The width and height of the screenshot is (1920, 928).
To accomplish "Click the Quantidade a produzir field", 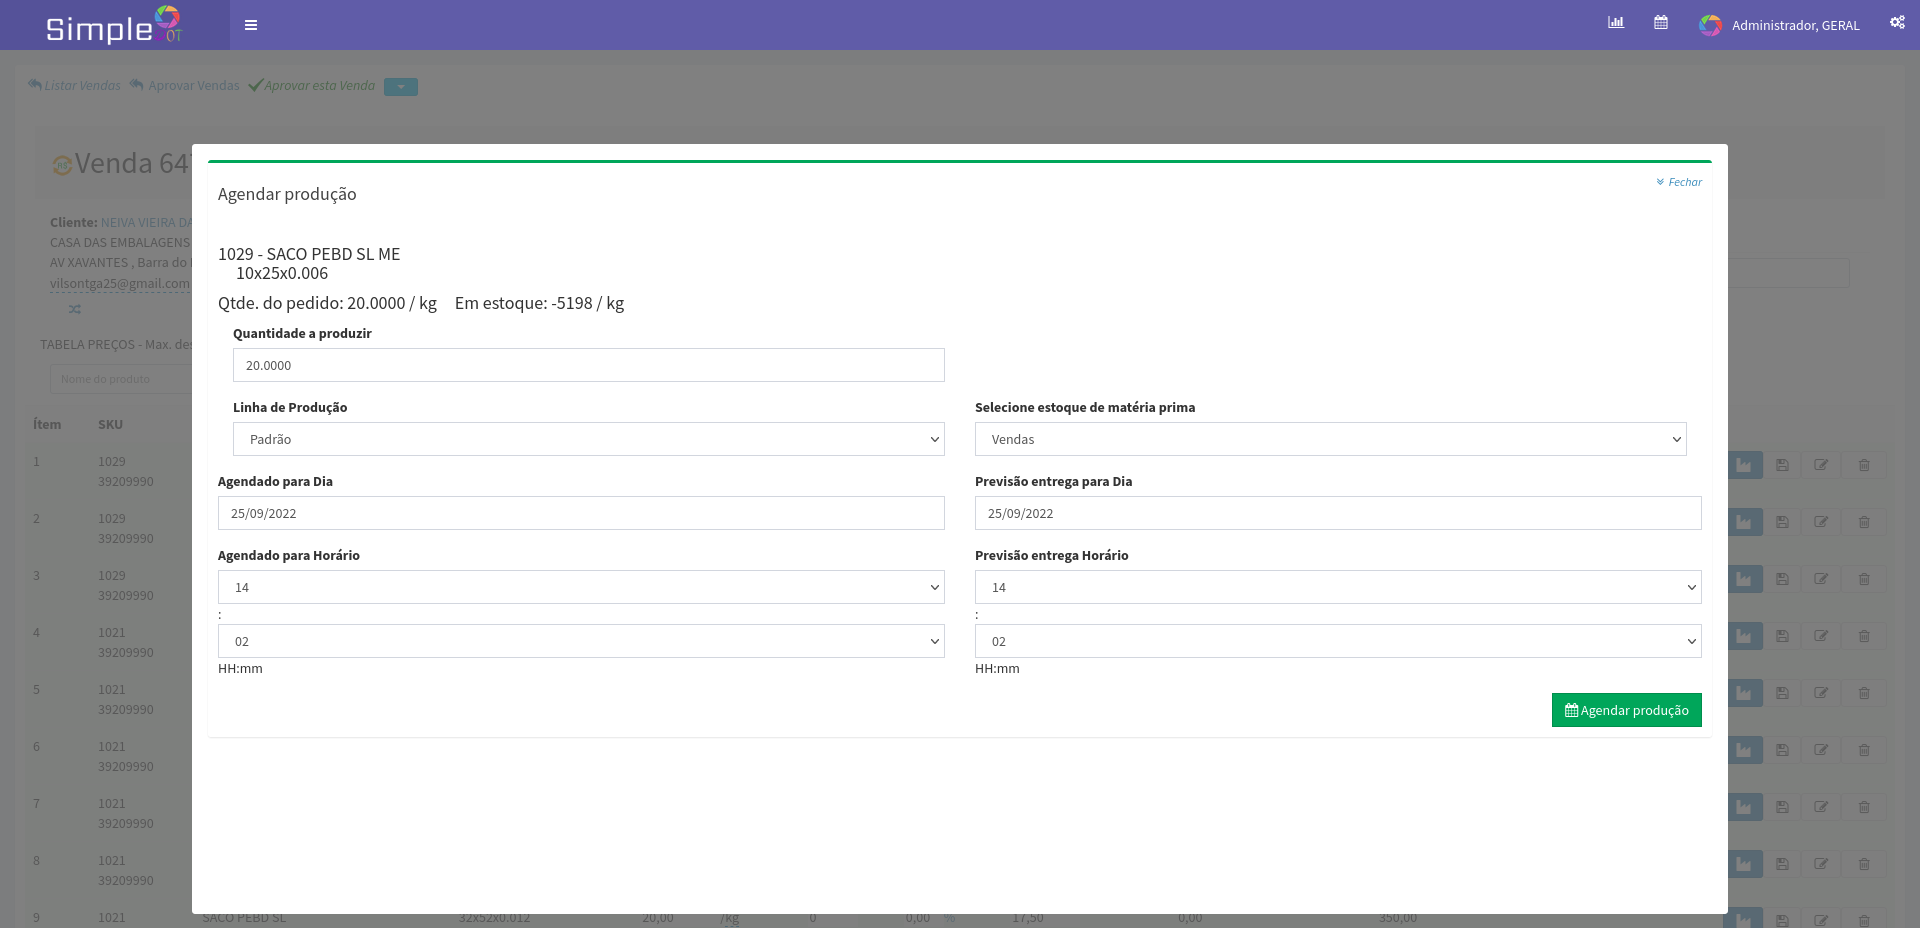I will pos(588,365).
